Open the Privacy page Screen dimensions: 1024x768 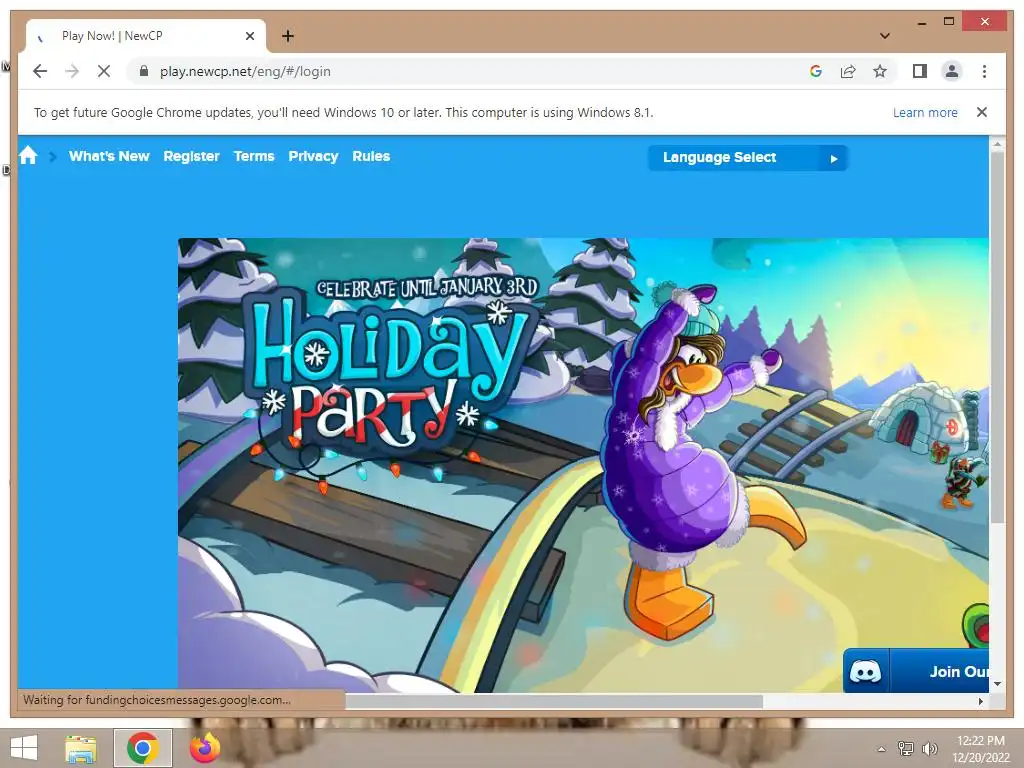click(x=313, y=156)
